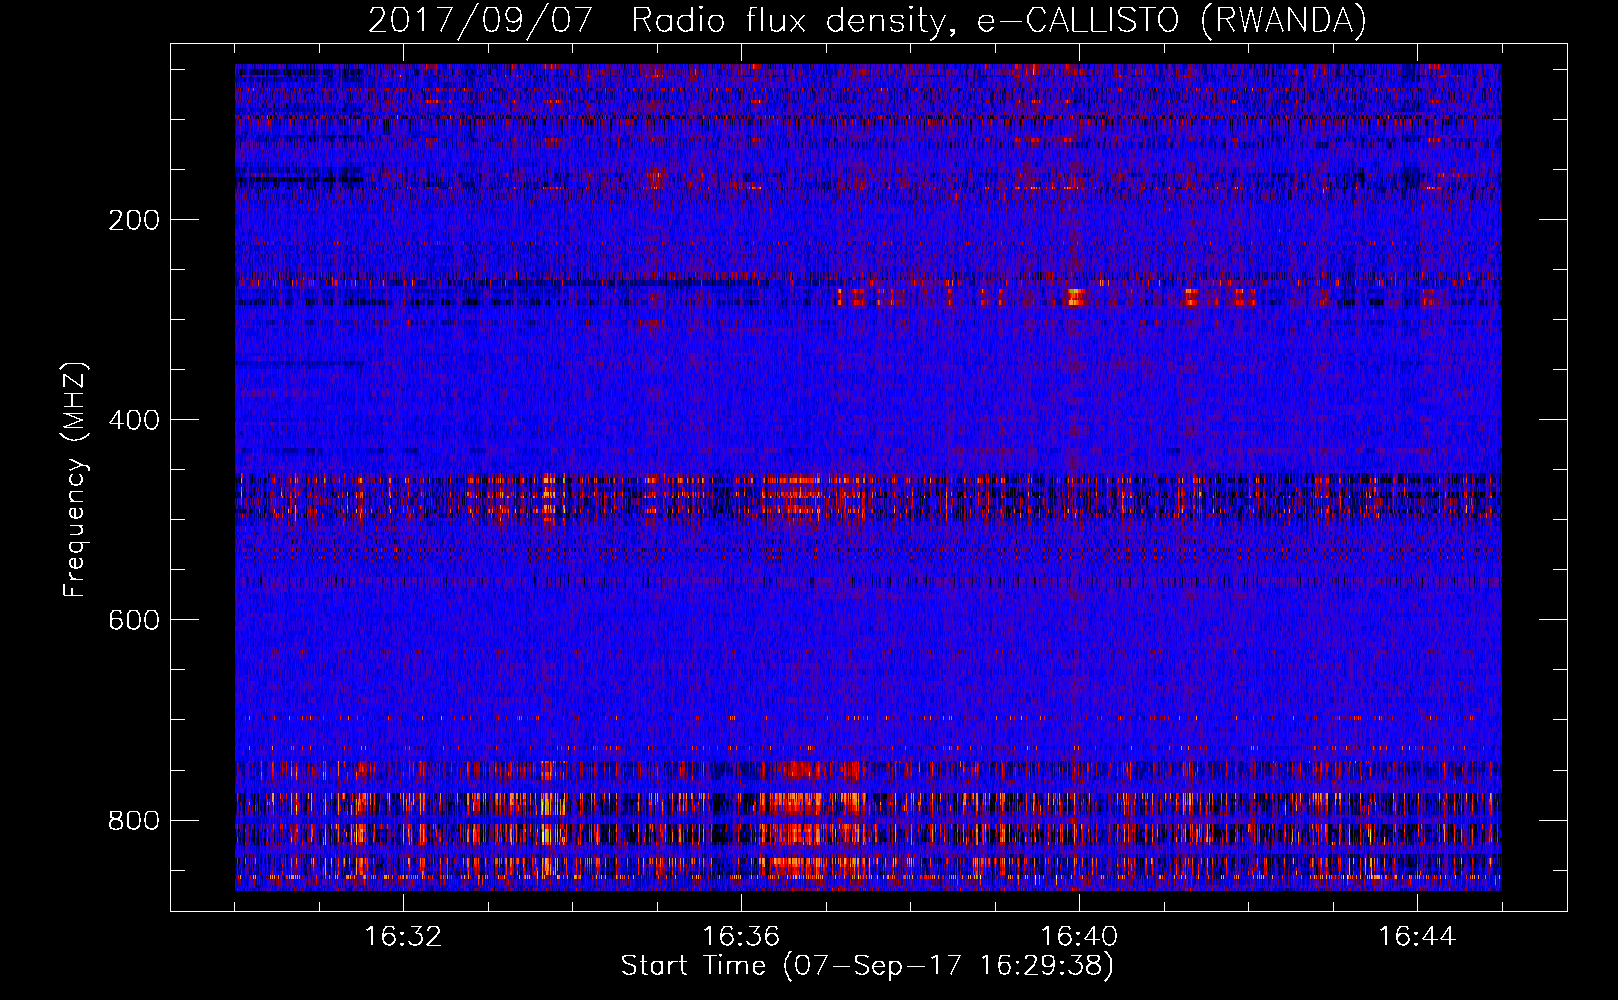Viewport: 1618px width, 1000px height.
Task: Click the 16:40 time tick label
Action: 1079,937
